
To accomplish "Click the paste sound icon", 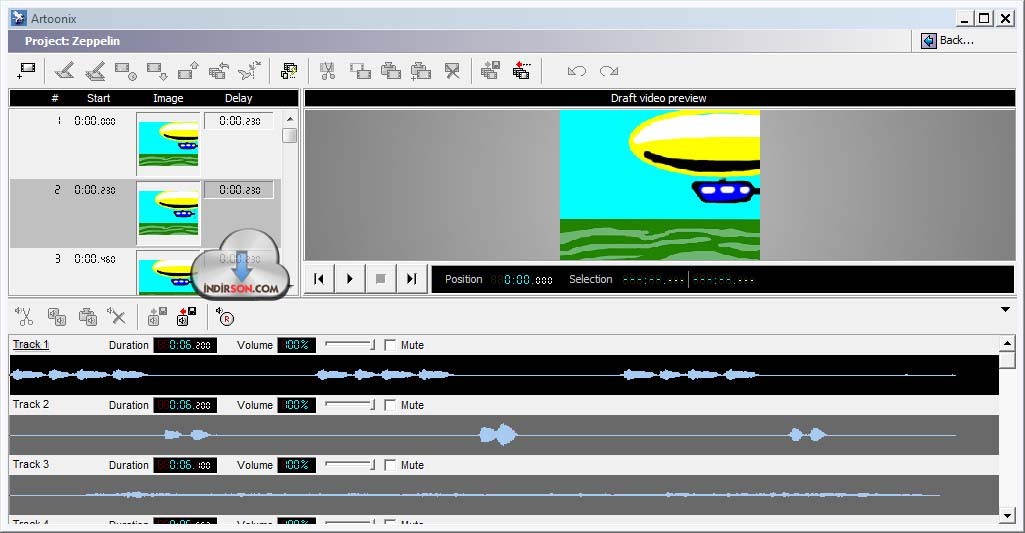I will (88, 317).
